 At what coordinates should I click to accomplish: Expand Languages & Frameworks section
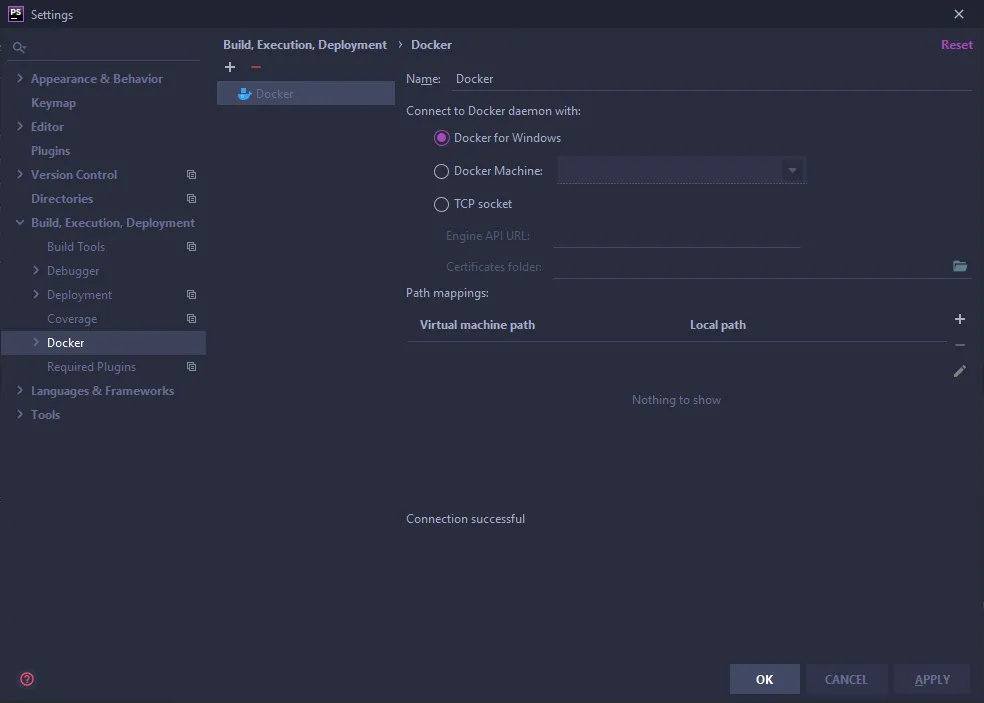[x=20, y=390]
